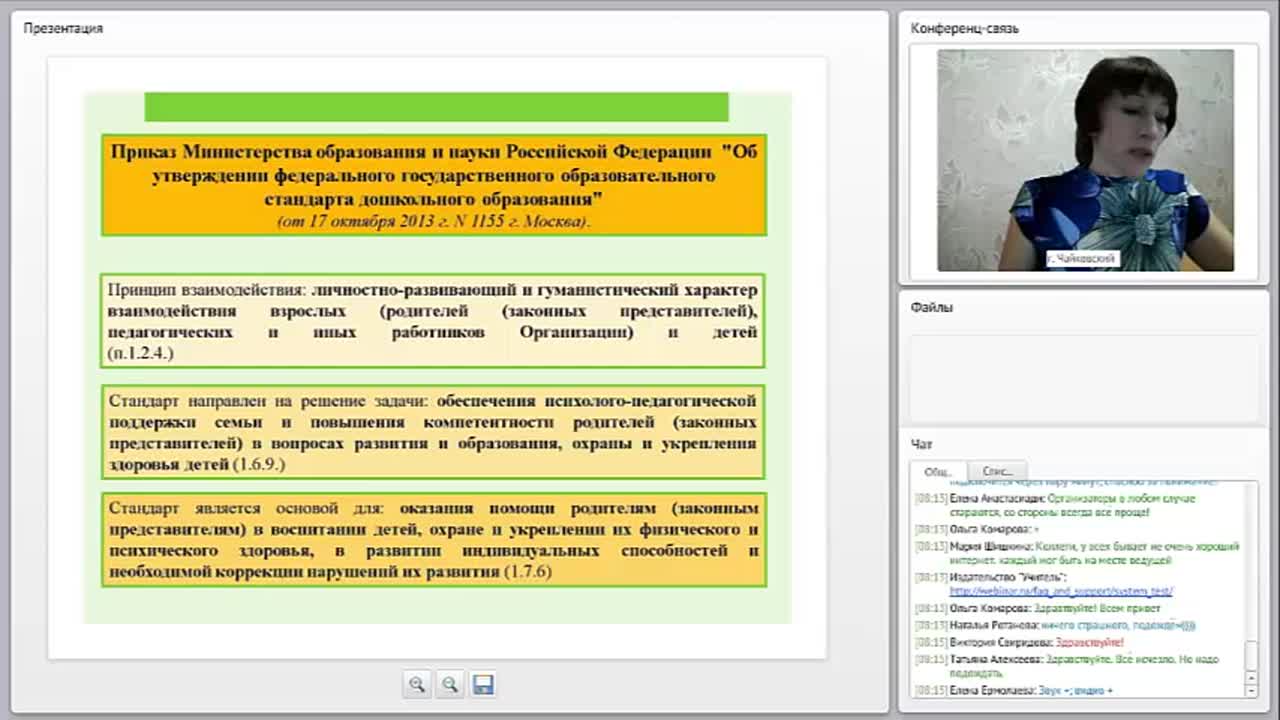Click Мария Шишкина's chat message

pos(1078,553)
